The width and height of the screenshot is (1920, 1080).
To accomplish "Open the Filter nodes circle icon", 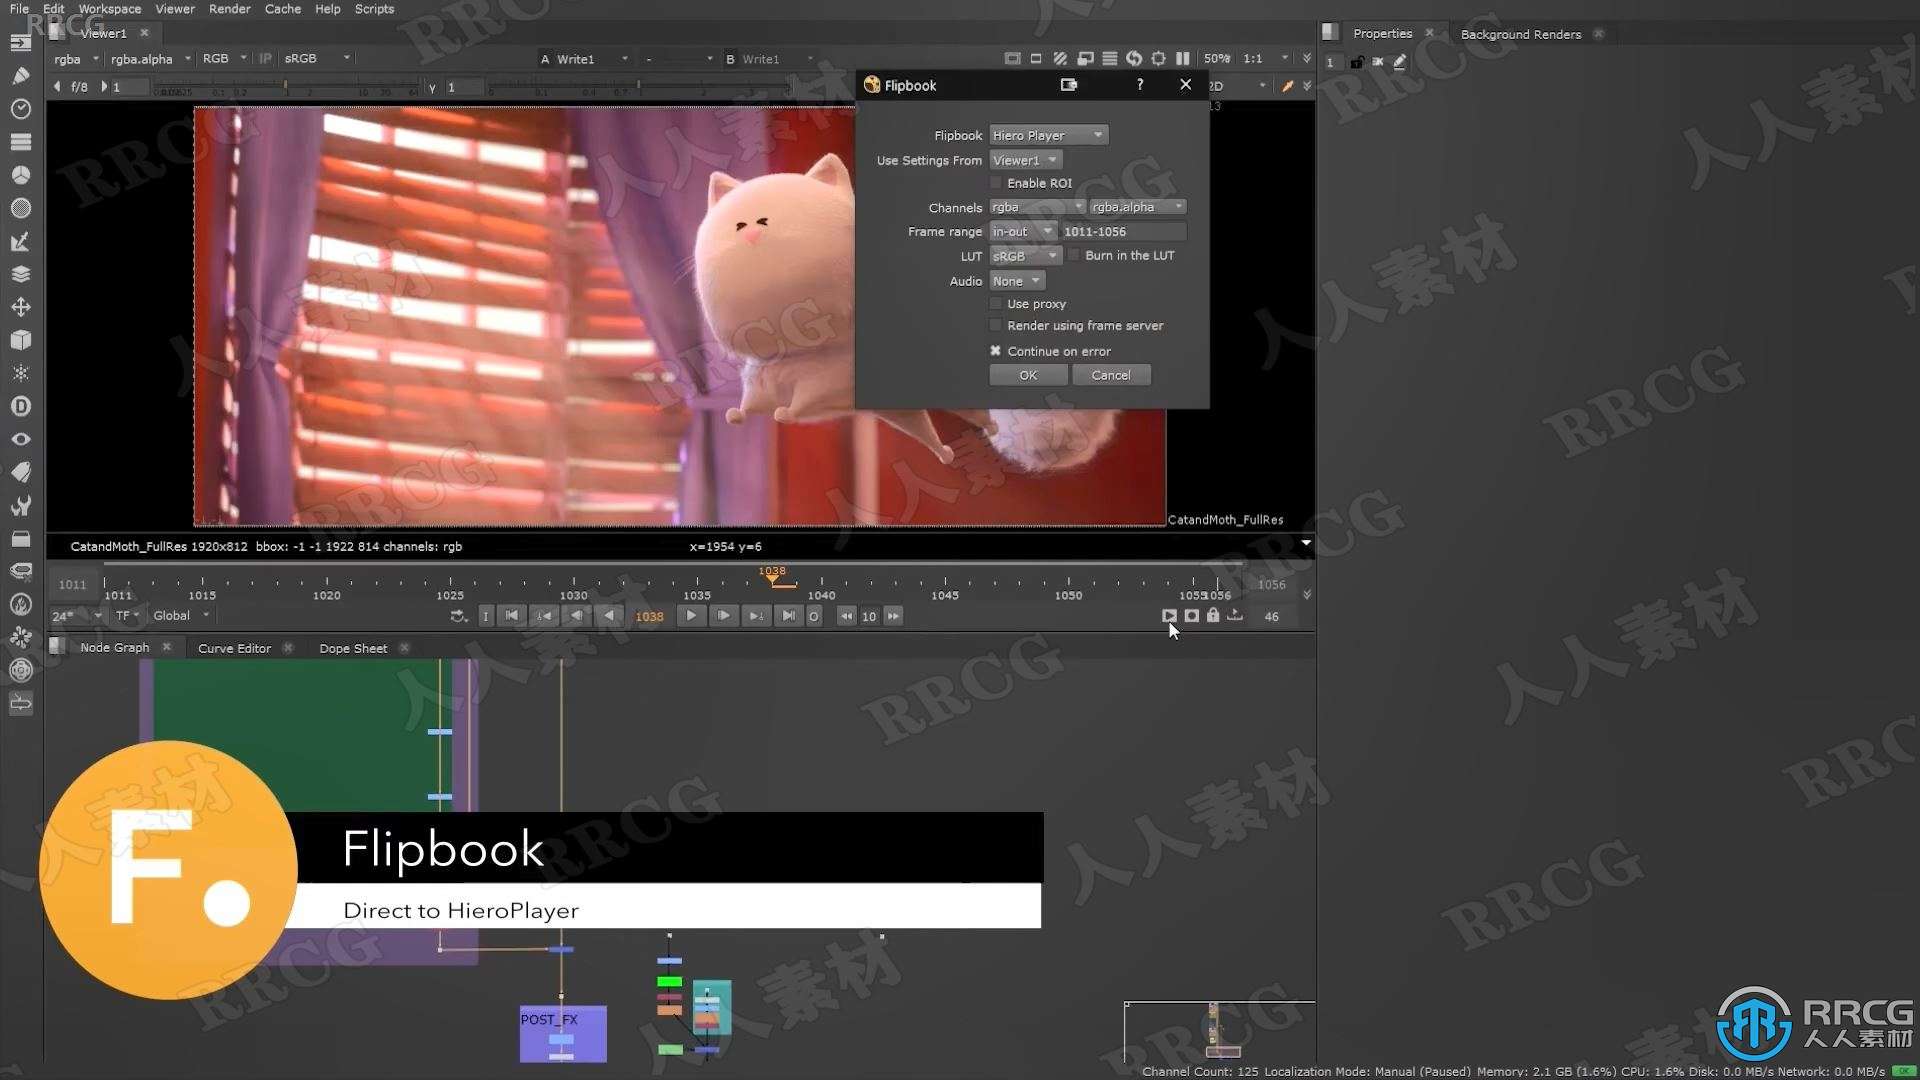I will click(x=20, y=208).
